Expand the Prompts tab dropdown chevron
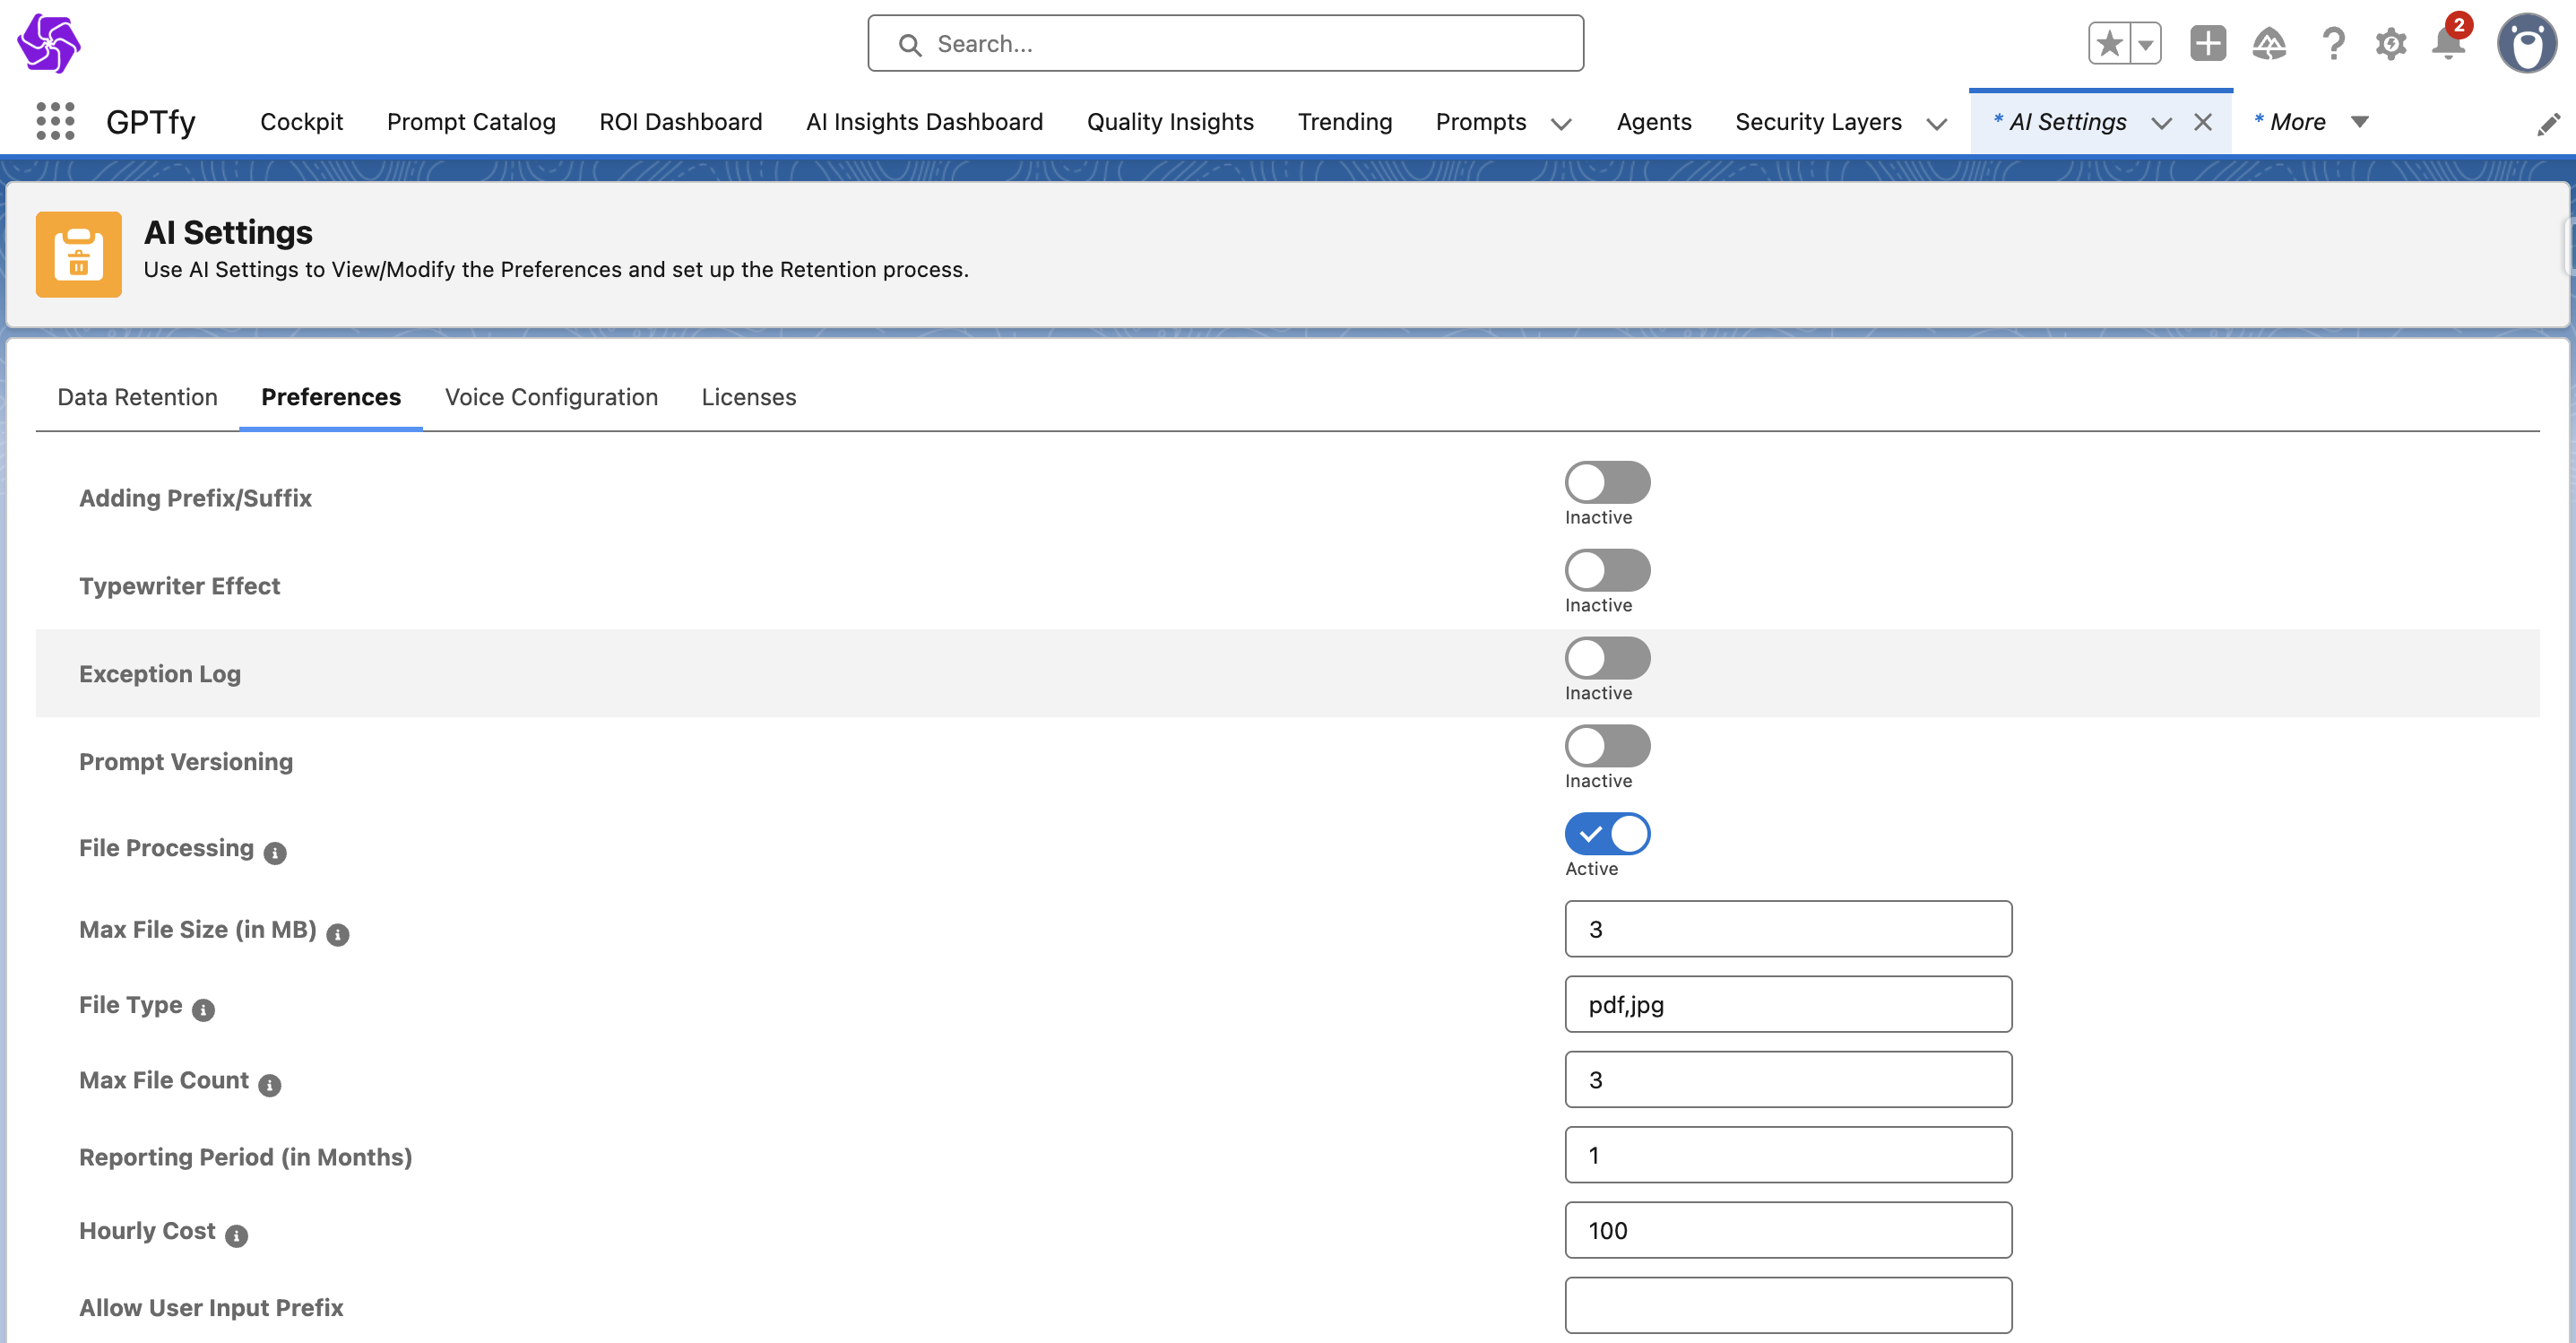The image size is (2576, 1343). 1561,123
